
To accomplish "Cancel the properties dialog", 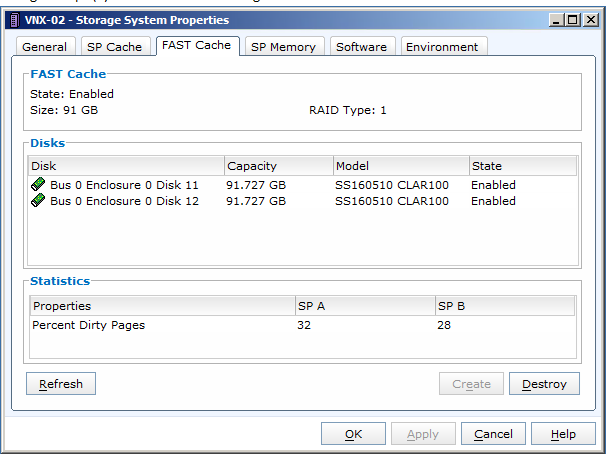I will pyautogui.click(x=494, y=434).
